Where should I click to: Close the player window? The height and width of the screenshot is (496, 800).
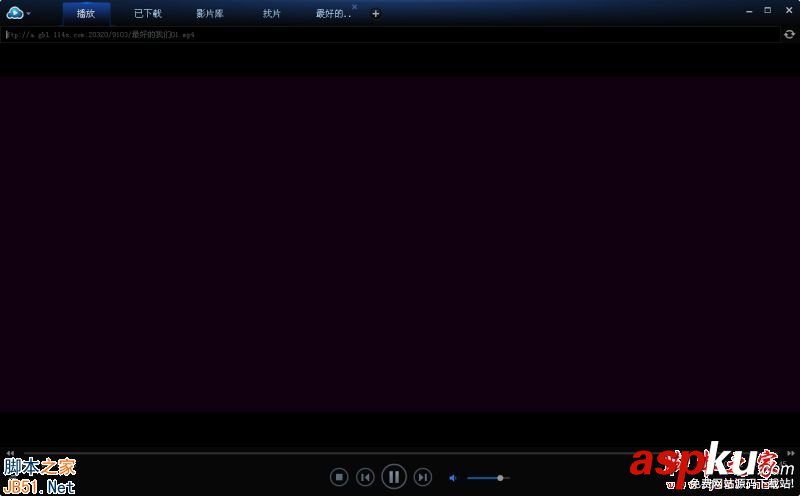point(789,10)
